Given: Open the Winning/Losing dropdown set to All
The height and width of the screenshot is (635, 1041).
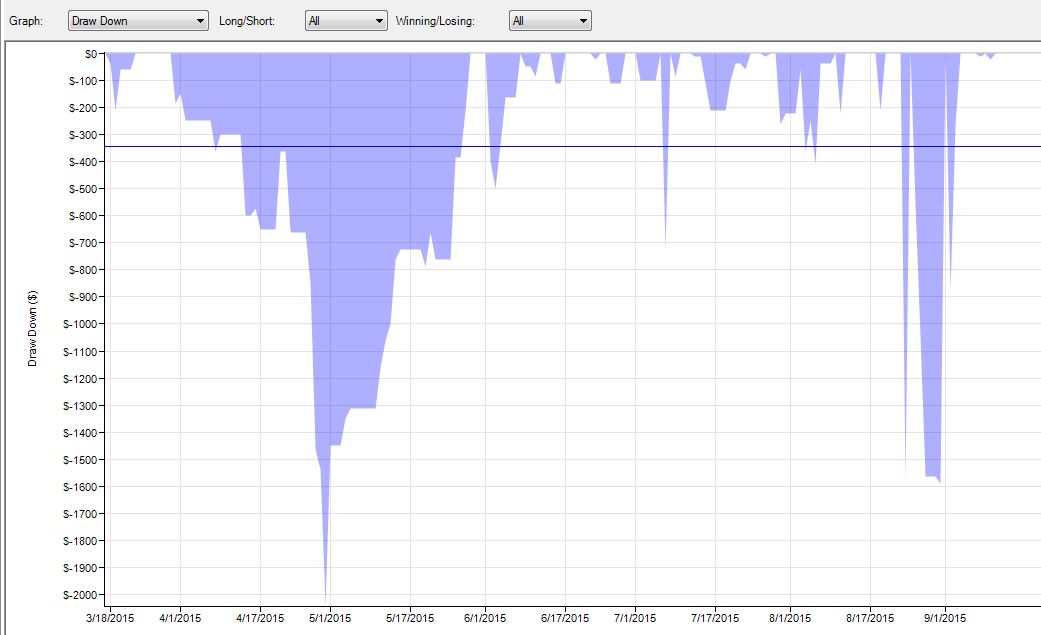Looking at the screenshot, I should [x=550, y=21].
